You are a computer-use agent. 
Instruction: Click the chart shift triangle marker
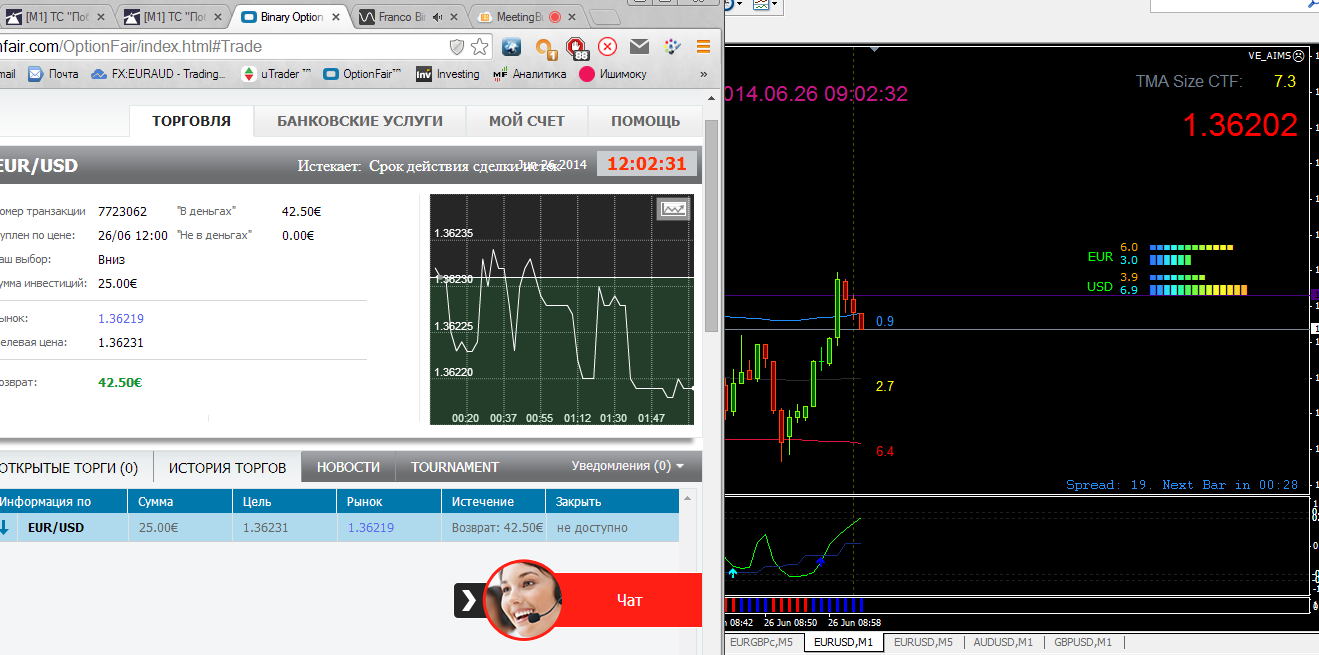875,49
